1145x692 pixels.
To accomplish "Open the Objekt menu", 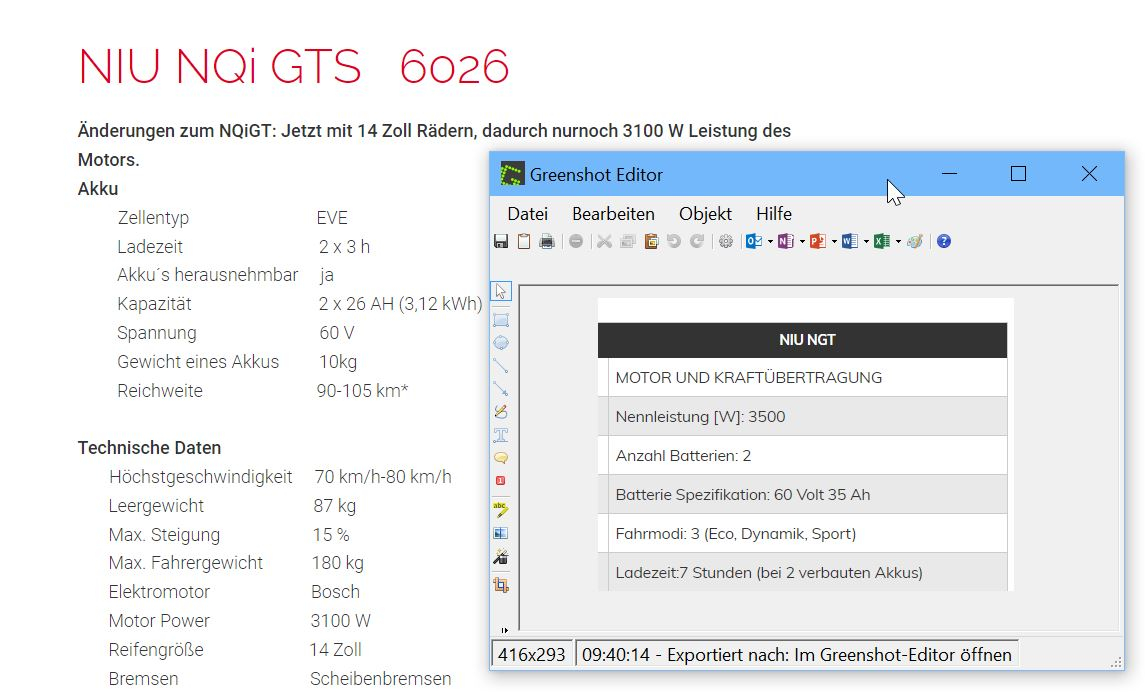I will pyautogui.click(x=705, y=214).
